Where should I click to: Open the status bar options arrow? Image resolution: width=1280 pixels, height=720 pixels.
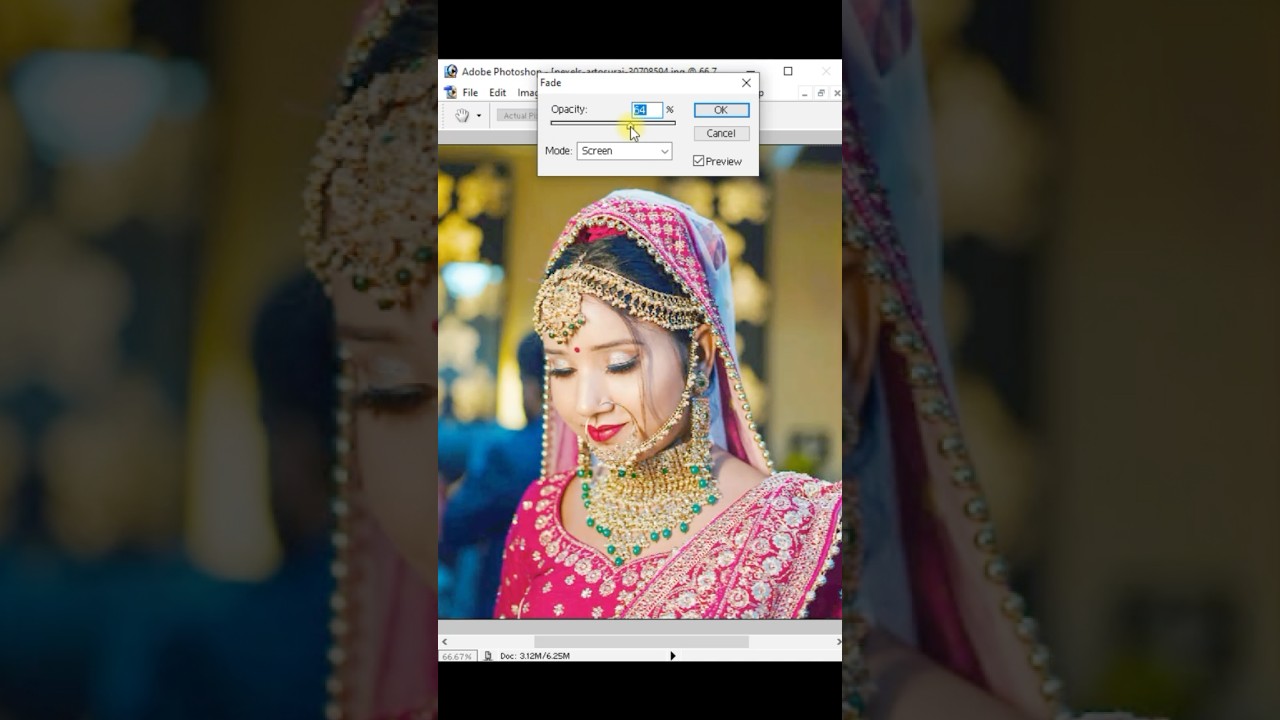coord(672,656)
